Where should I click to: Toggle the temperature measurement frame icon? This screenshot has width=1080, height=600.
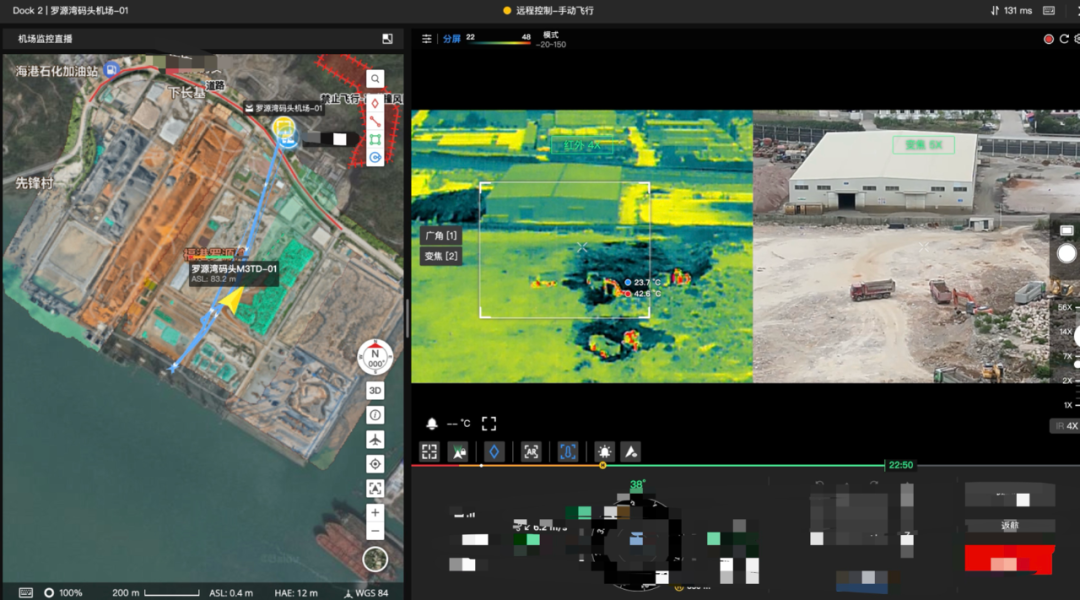coord(567,452)
